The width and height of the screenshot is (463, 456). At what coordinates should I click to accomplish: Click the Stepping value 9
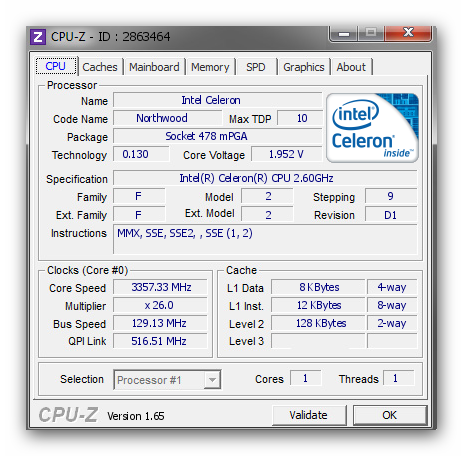coord(391,196)
